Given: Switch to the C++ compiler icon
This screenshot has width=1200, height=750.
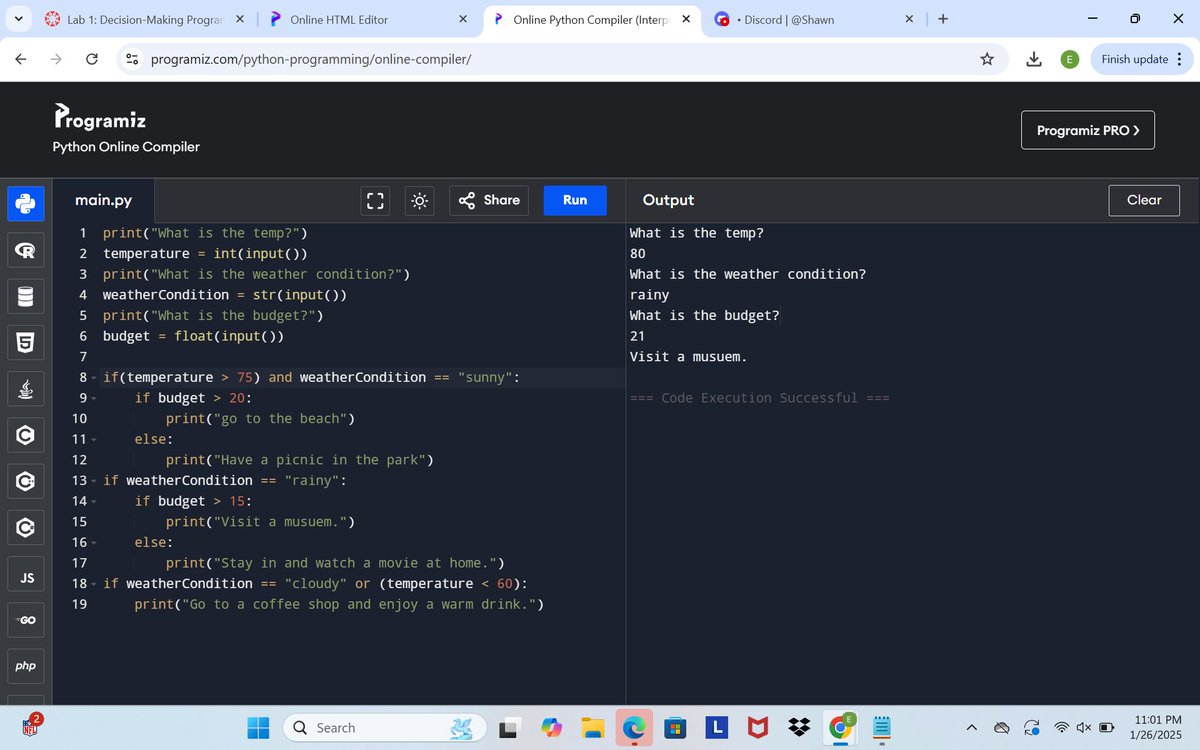Looking at the screenshot, I should click(26, 482).
